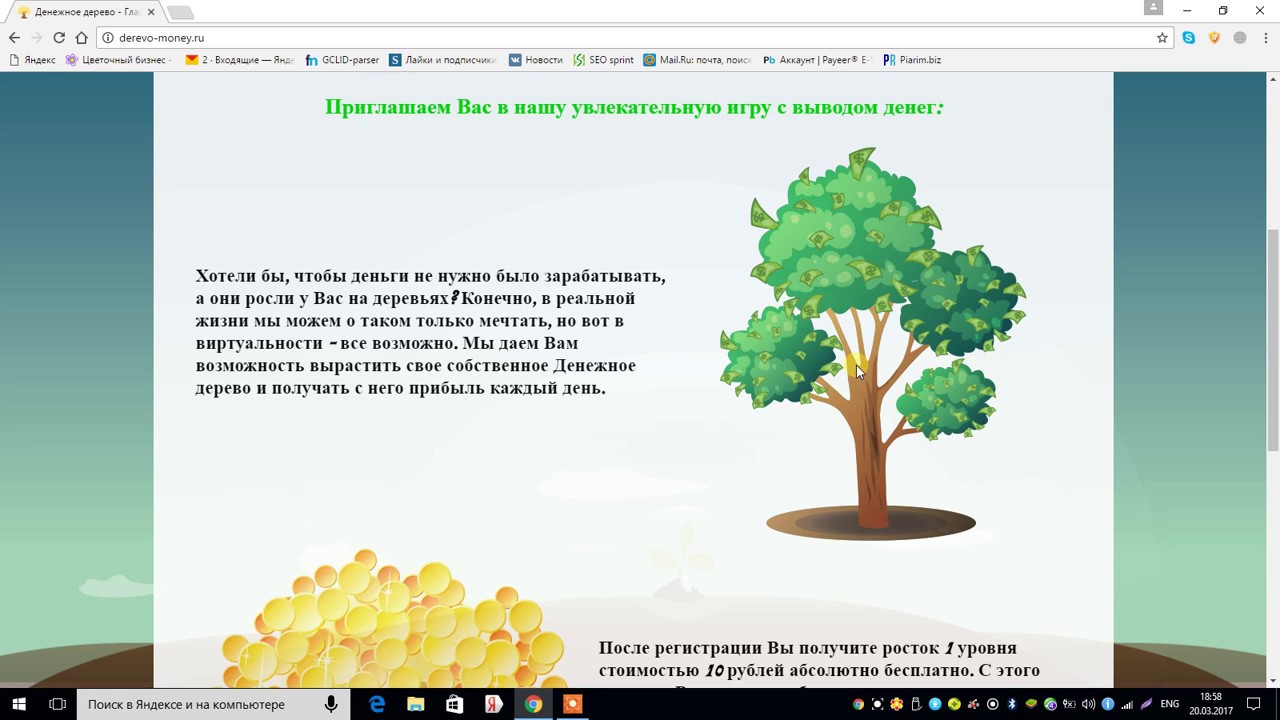The image size is (1280, 720).
Task: Launch Microsoft Edge from taskbar
Action: 377,704
